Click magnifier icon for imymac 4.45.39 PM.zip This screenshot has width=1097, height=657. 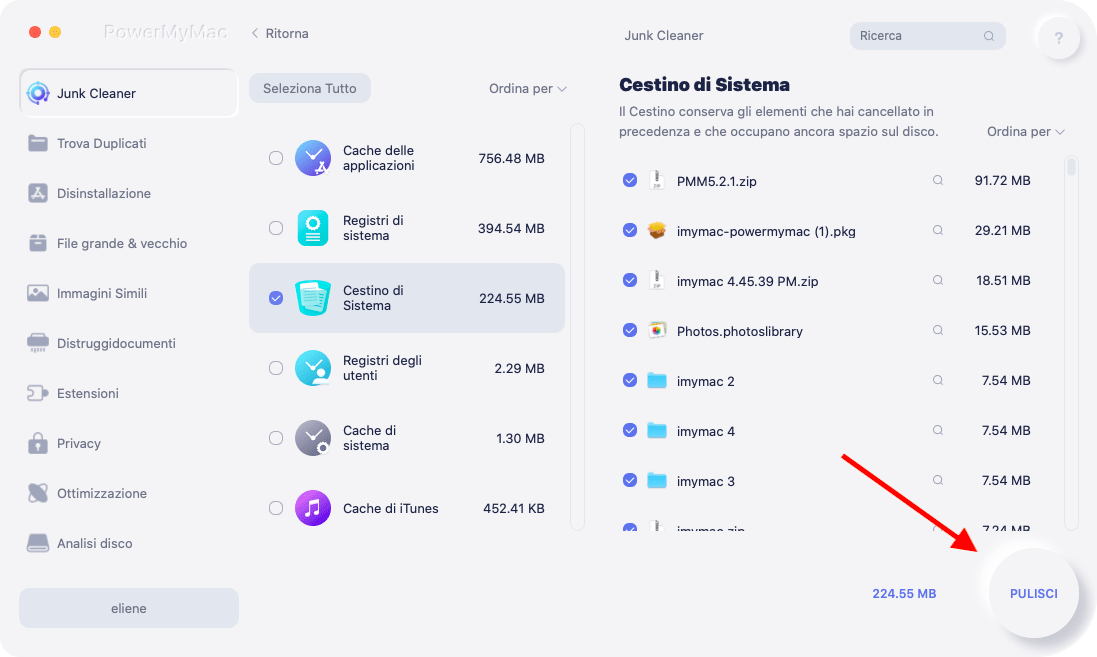(x=937, y=281)
